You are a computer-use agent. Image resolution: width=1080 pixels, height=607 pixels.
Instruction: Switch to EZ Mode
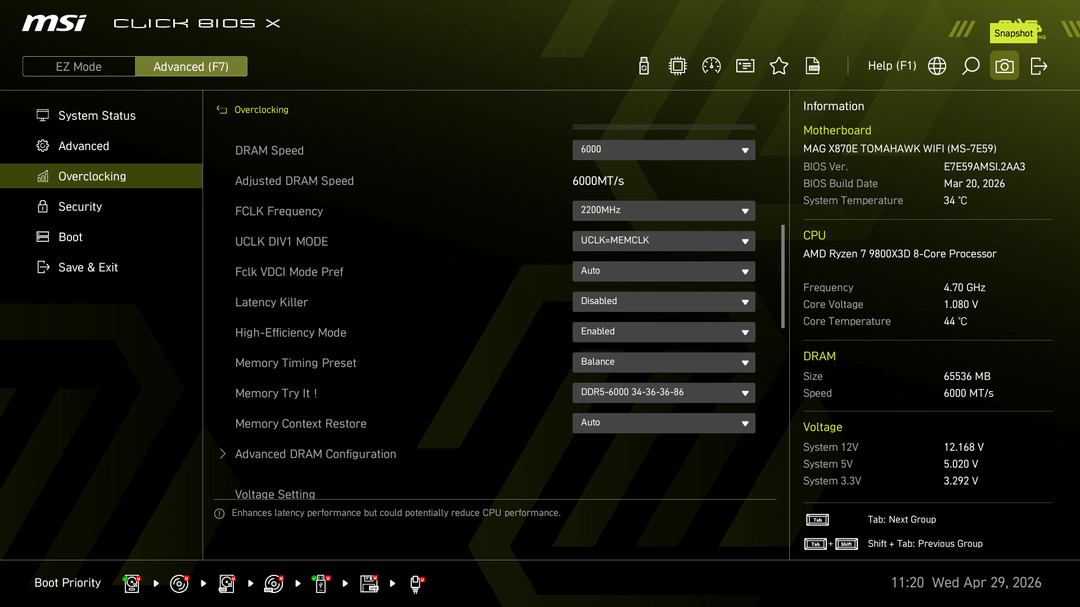(x=78, y=67)
